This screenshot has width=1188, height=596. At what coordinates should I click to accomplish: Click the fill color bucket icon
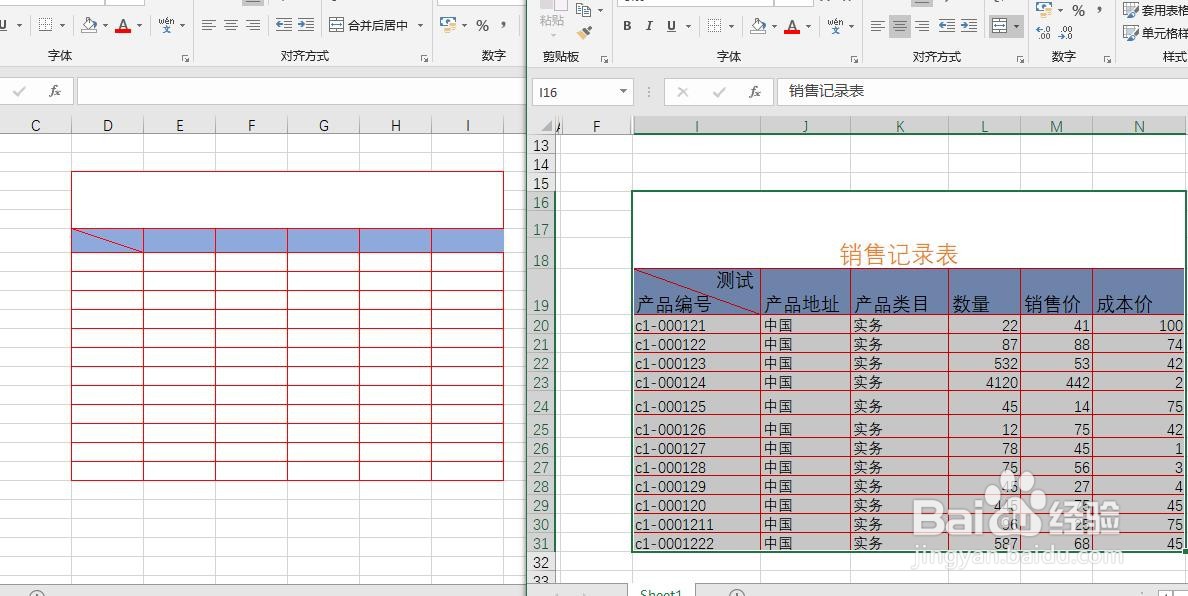758,27
